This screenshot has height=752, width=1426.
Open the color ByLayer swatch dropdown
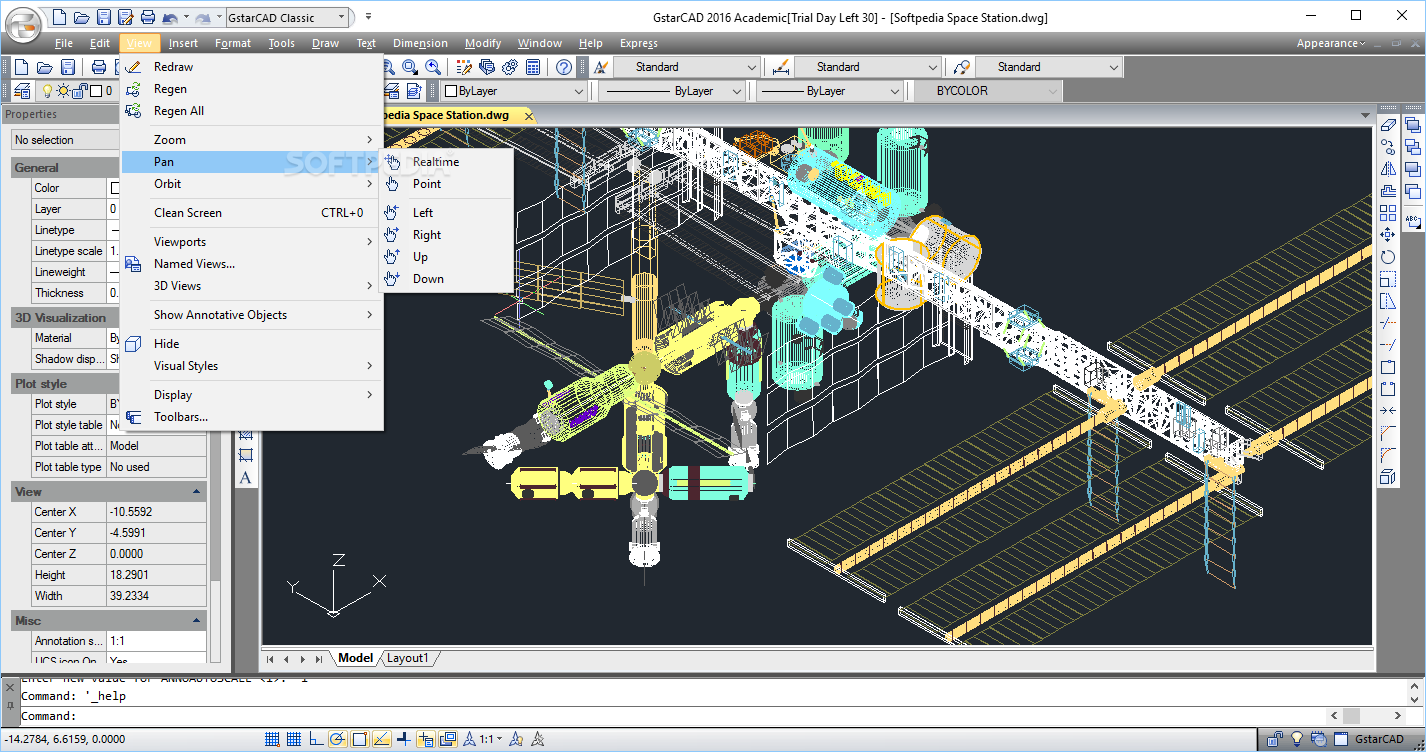coord(514,91)
